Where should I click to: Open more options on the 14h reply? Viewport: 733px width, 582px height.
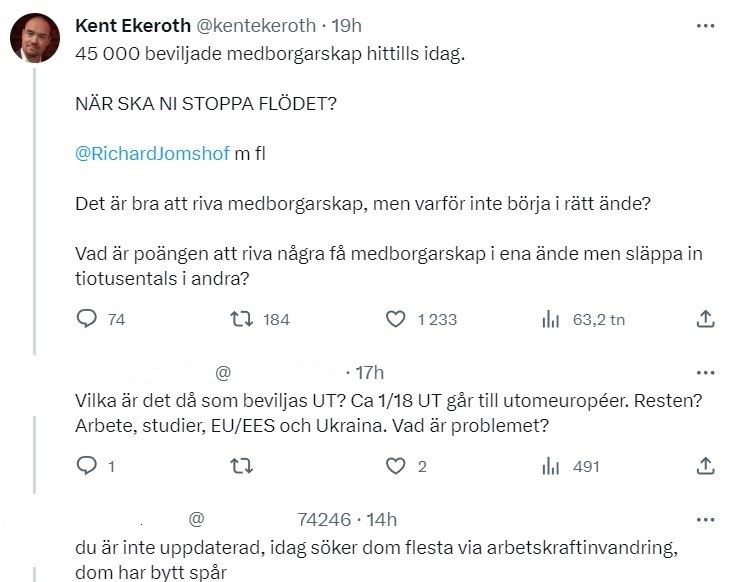tap(704, 519)
